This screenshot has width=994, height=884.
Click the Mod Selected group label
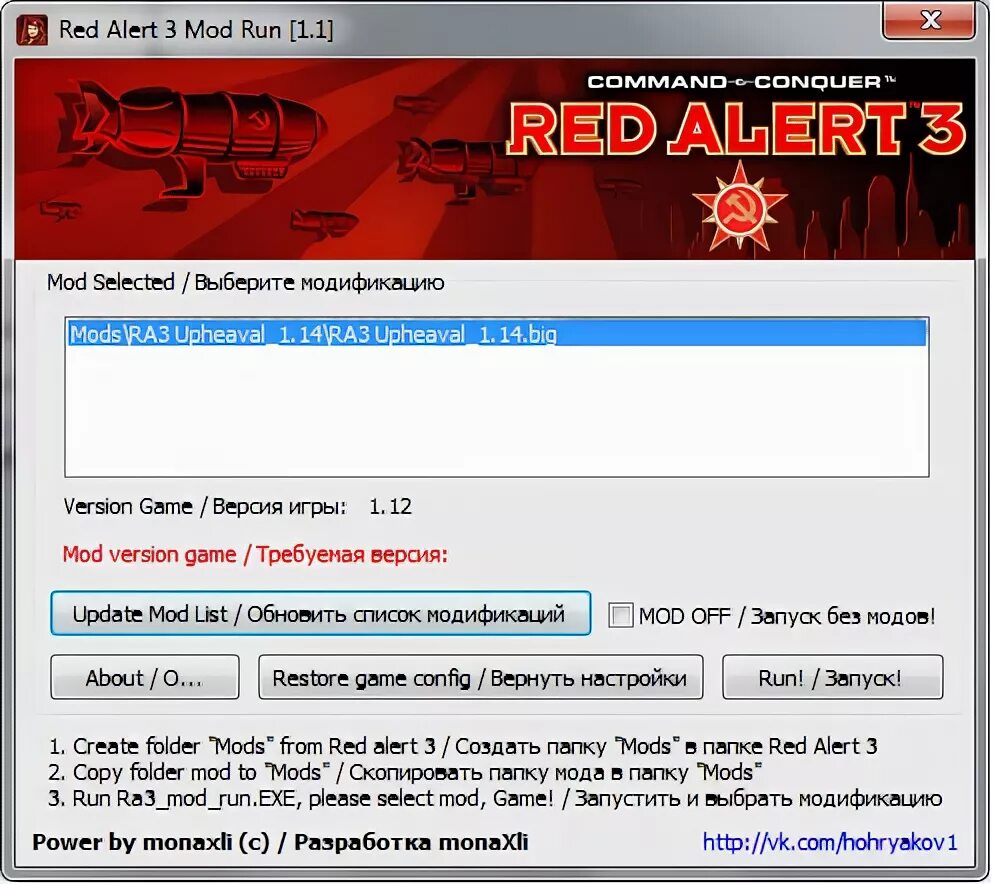pyautogui.click(x=245, y=282)
